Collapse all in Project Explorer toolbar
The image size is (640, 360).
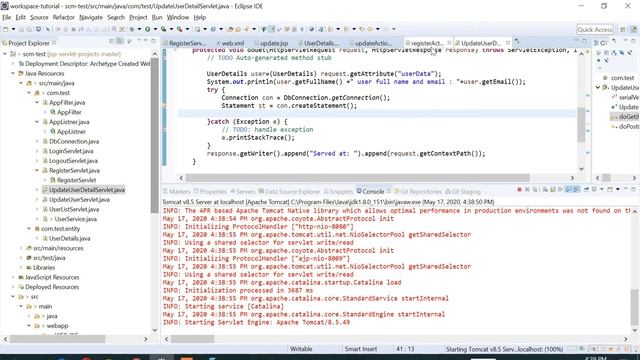pos(111,41)
